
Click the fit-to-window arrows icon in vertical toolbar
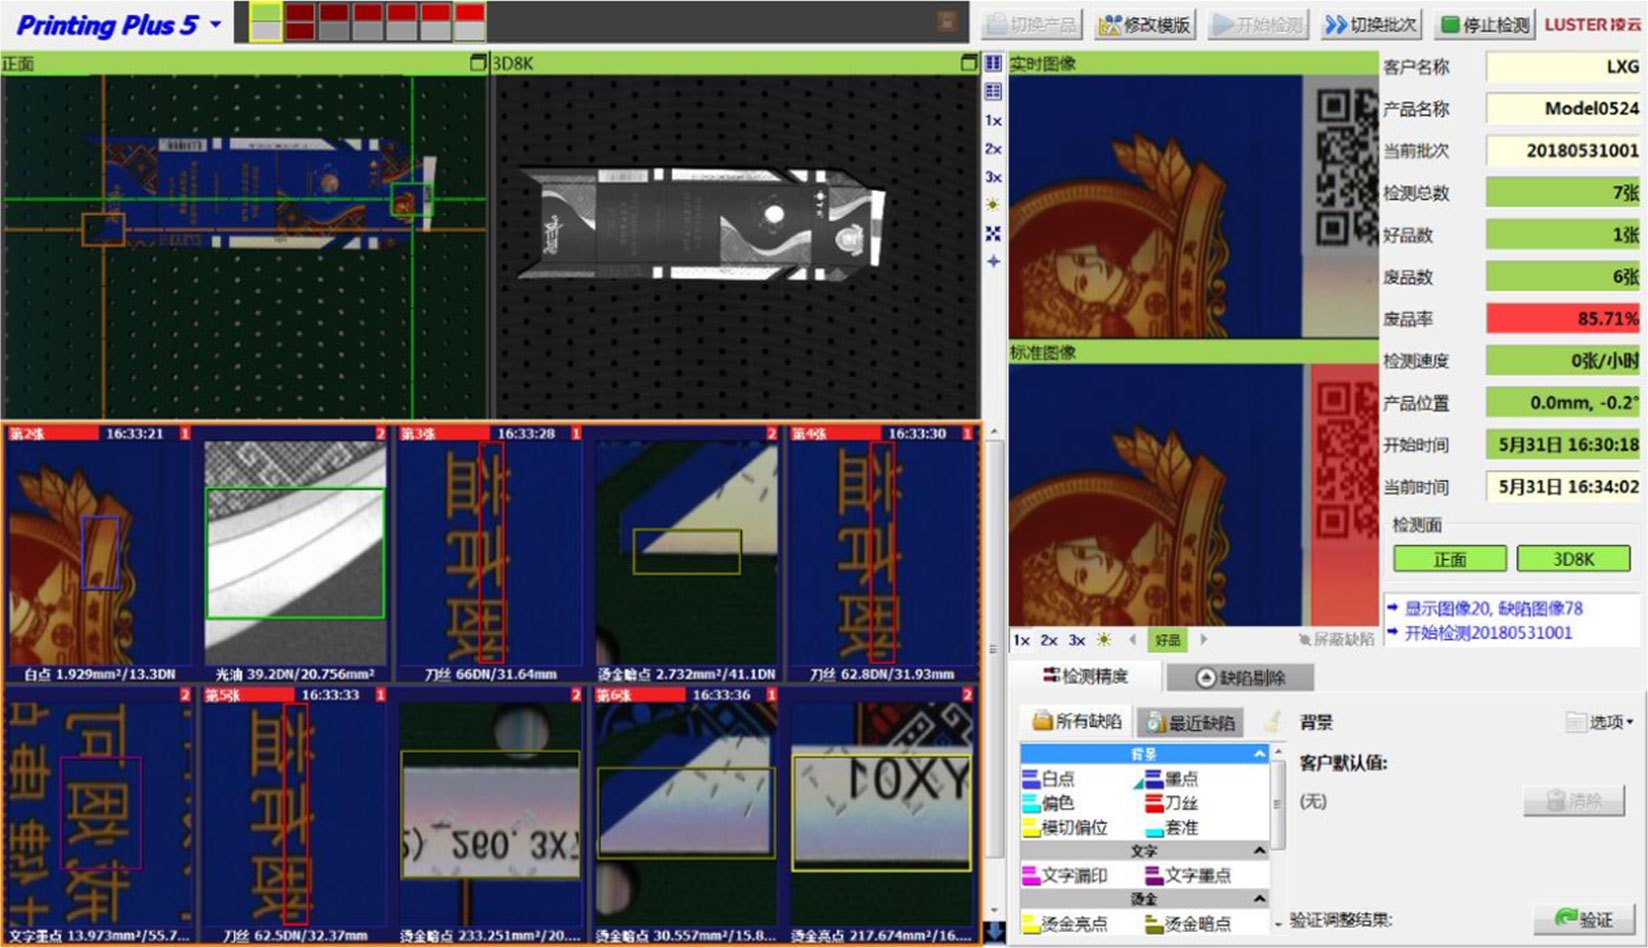993,234
